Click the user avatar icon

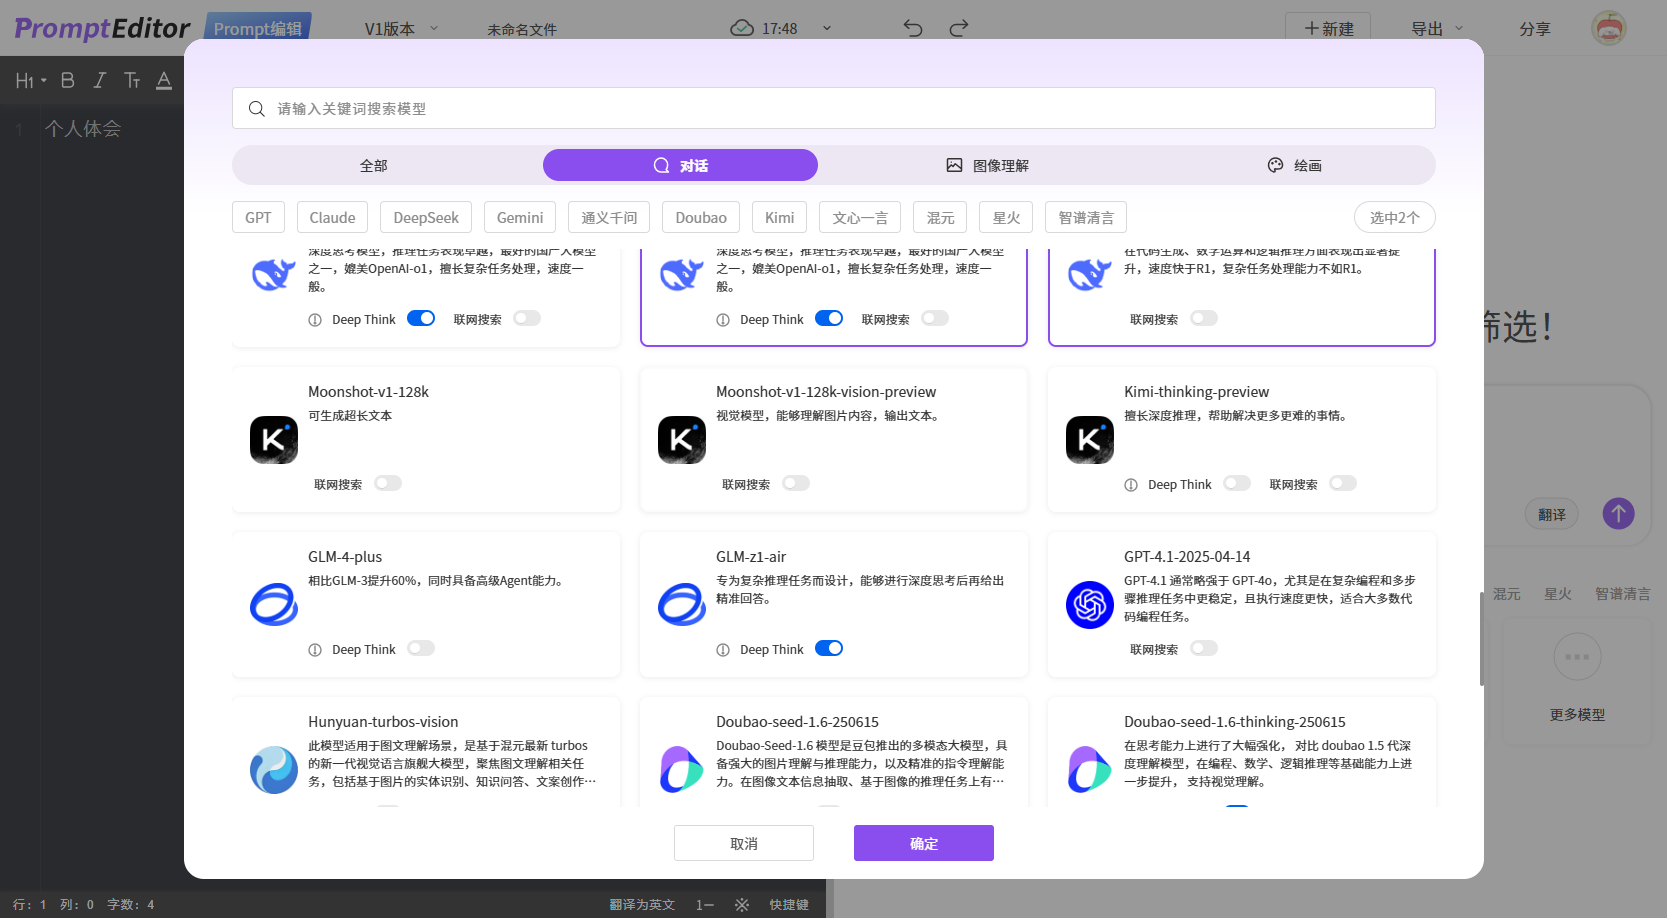click(1608, 28)
